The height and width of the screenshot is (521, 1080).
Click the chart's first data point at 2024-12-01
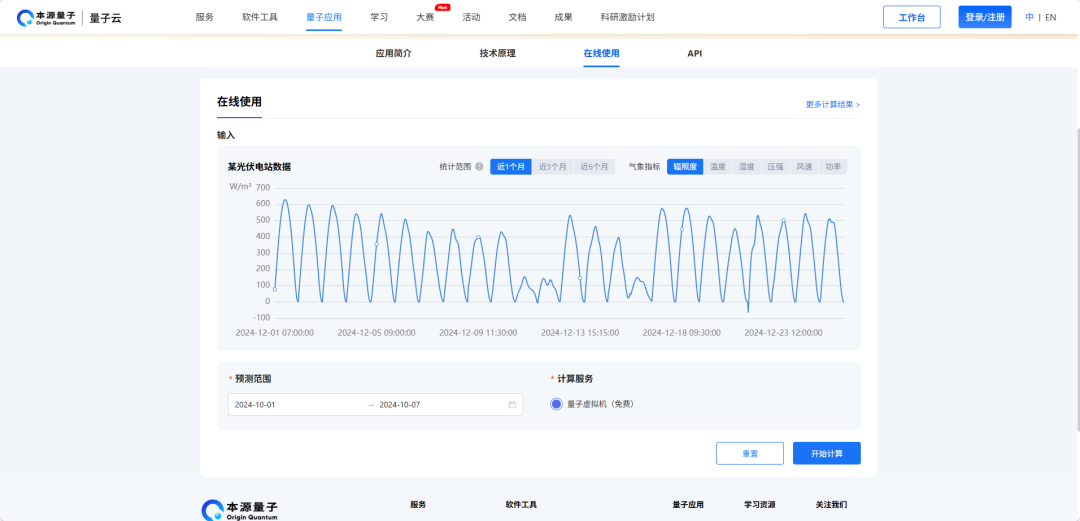(275, 289)
